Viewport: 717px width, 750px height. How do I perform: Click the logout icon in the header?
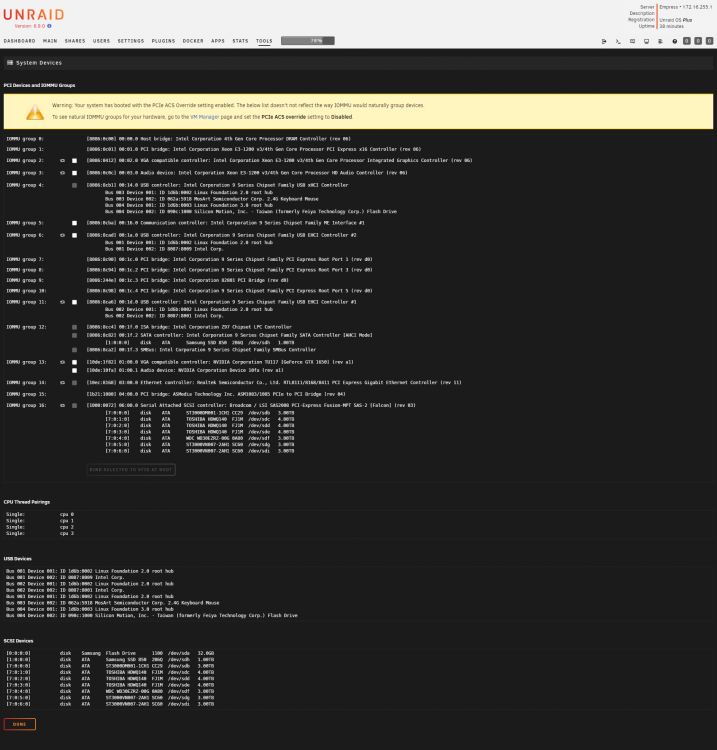[x=604, y=41]
